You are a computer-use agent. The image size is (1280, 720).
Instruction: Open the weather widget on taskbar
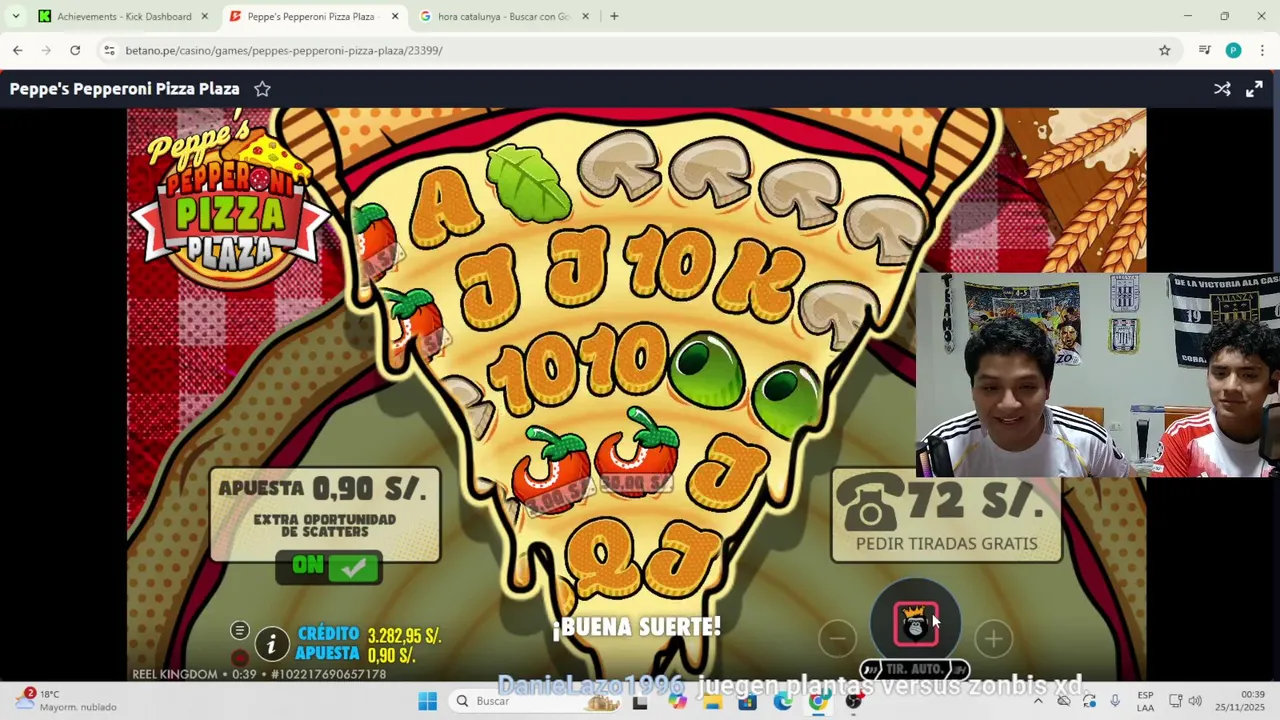(66, 700)
